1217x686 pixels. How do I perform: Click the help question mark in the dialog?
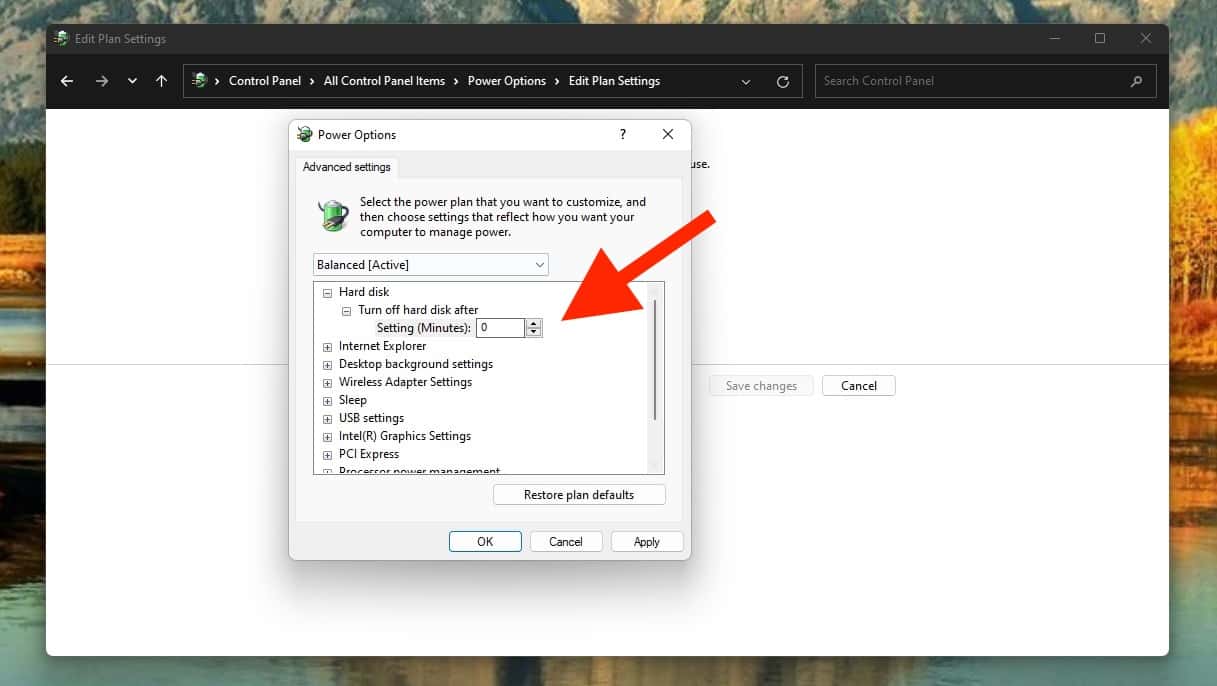pyautogui.click(x=622, y=134)
